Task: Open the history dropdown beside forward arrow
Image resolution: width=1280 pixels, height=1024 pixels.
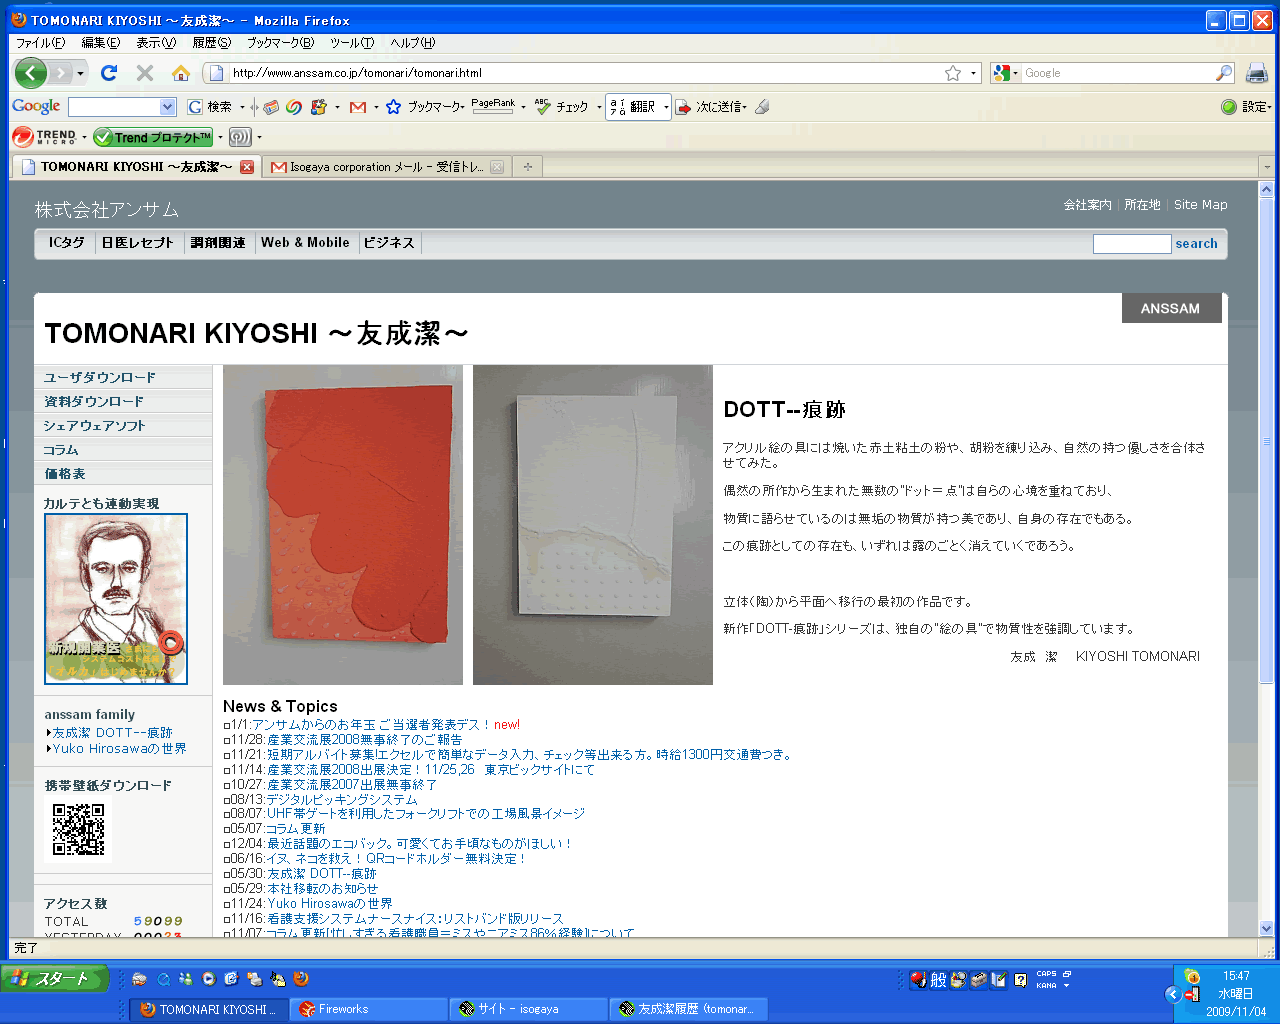Action: point(81,73)
